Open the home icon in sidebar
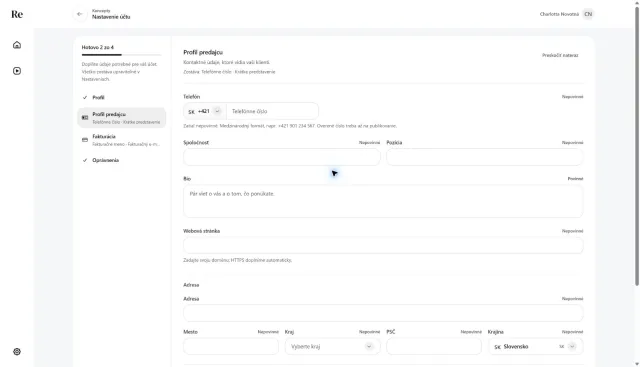The image size is (640, 367). [17, 45]
